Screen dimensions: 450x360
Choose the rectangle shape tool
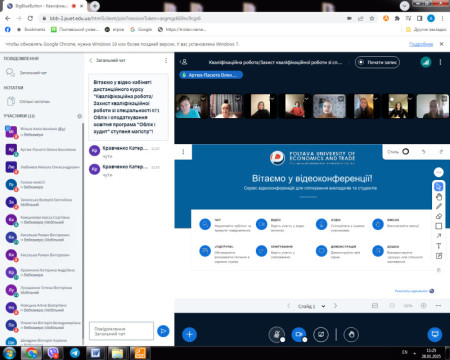[439, 226]
